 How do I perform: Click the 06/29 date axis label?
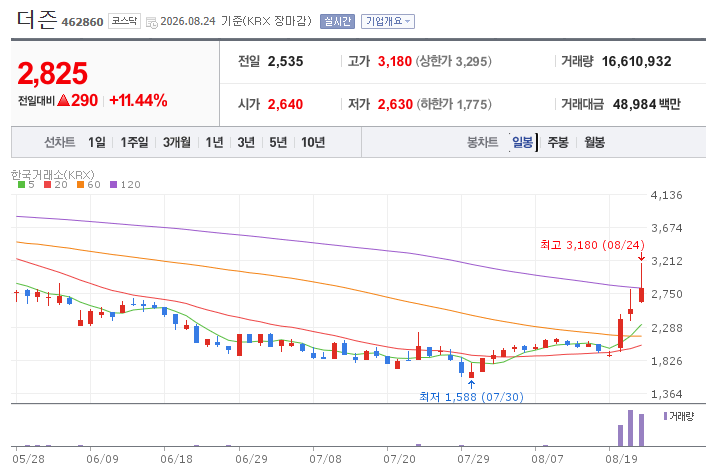[251, 459]
